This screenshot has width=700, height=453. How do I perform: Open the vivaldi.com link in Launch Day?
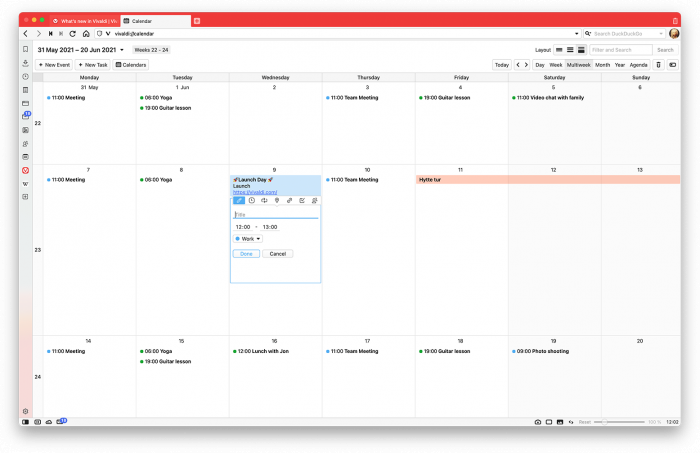click(255, 192)
